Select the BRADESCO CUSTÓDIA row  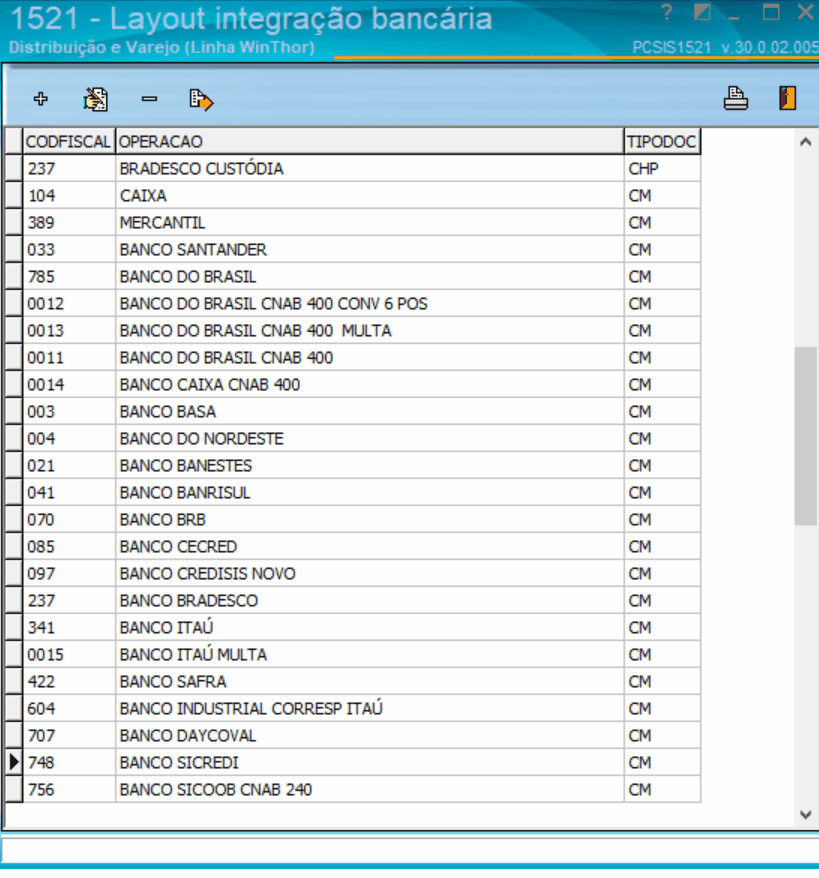(x=353, y=169)
